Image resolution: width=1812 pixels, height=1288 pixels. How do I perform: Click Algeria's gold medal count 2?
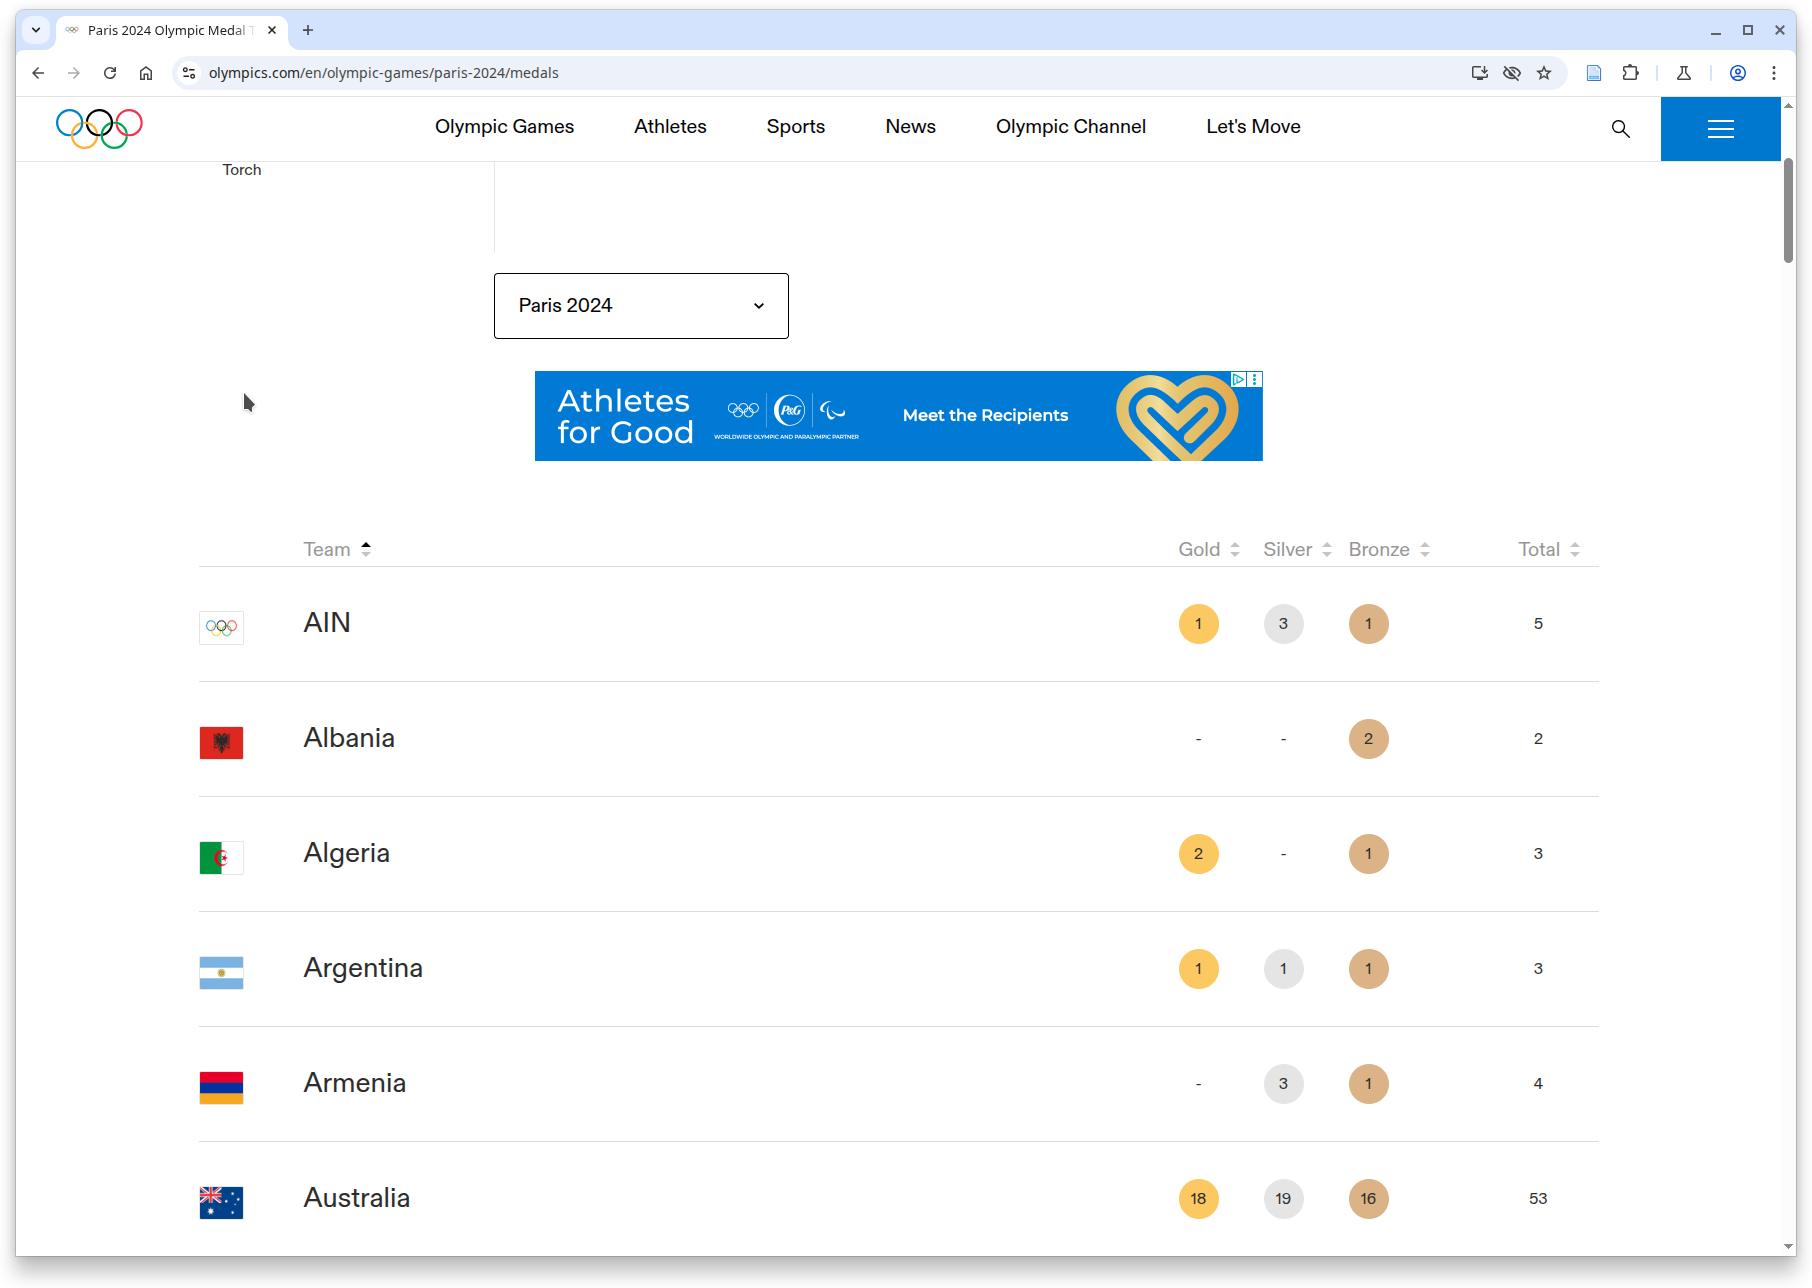click(1198, 854)
